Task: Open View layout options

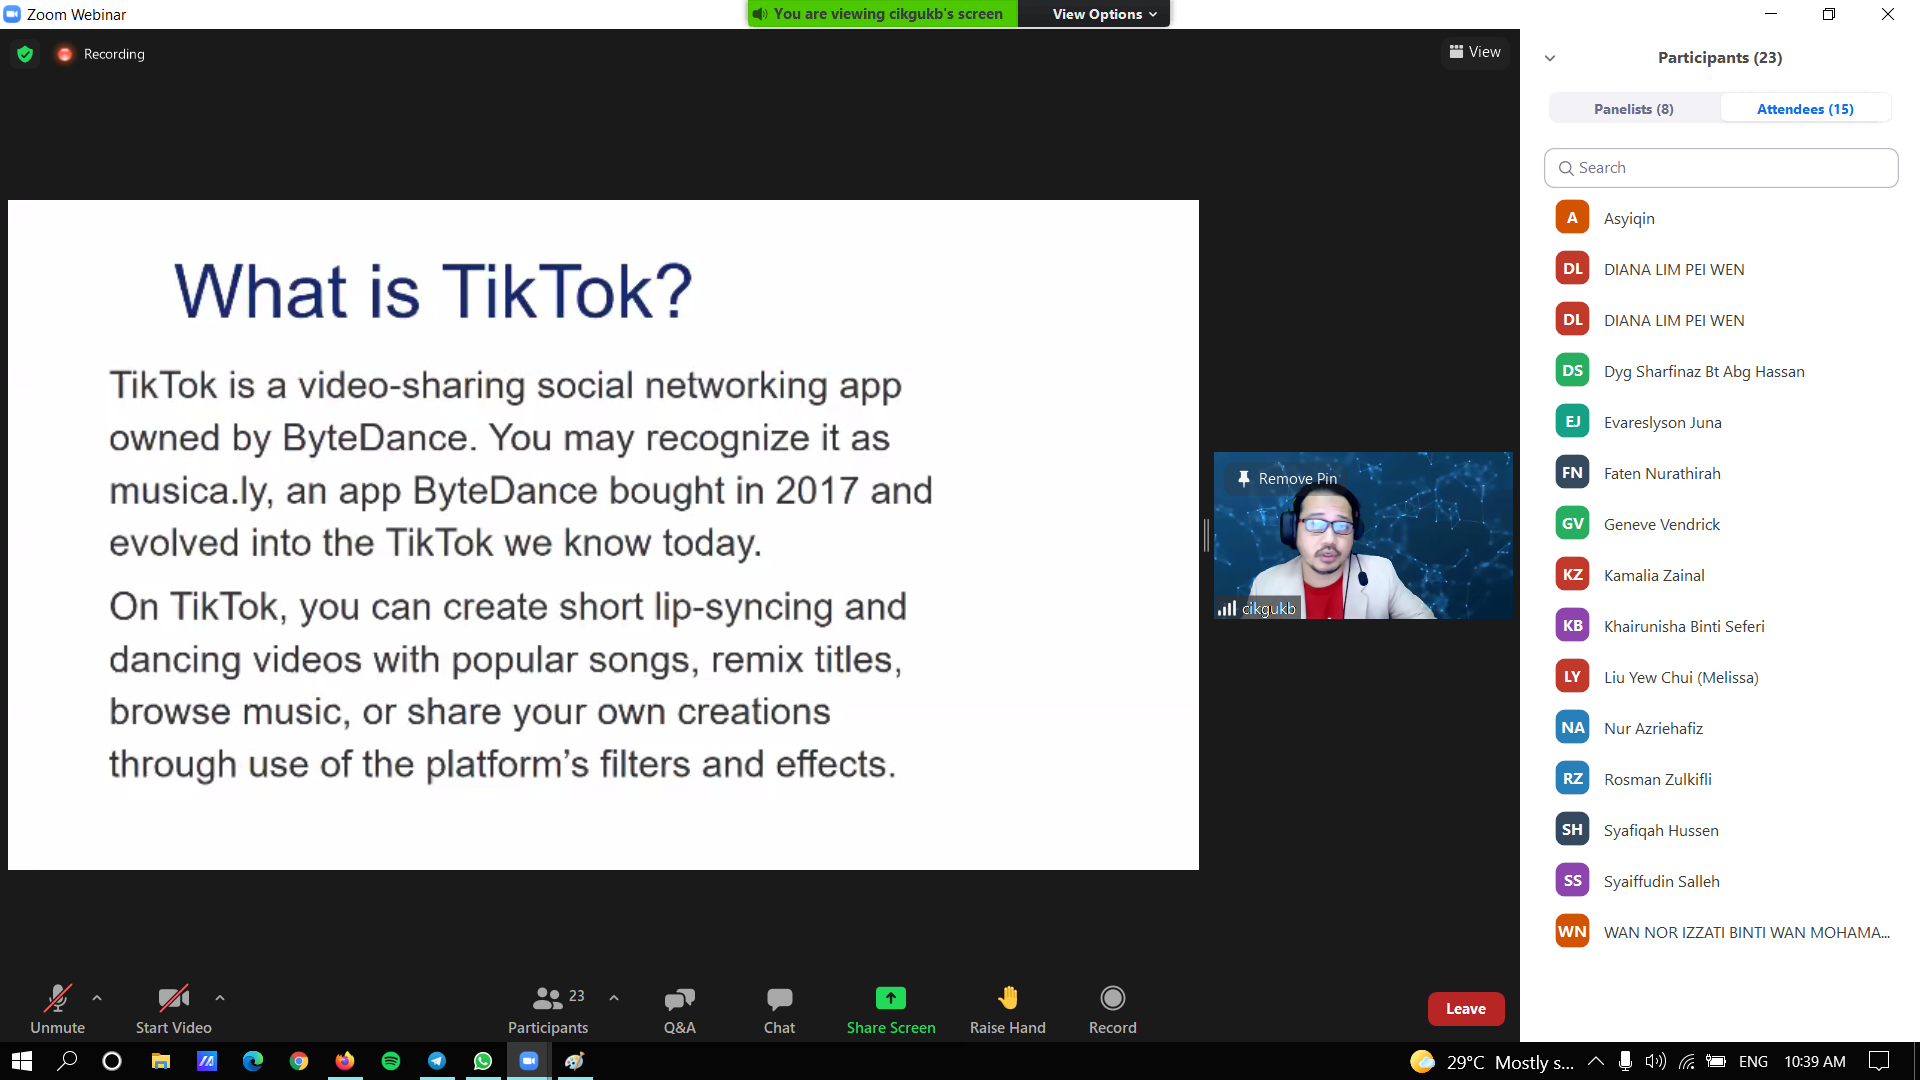Action: (1475, 52)
